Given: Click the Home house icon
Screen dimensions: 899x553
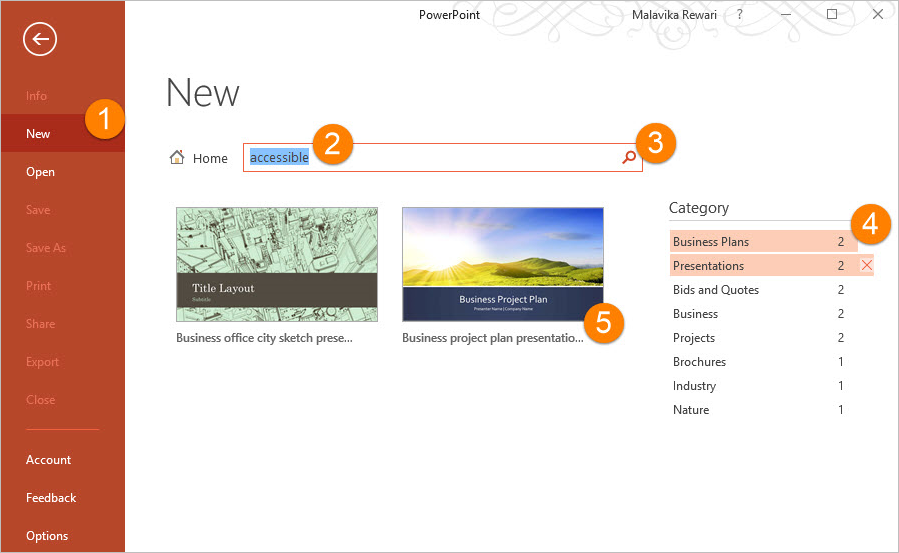Looking at the screenshot, I should click(x=177, y=157).
